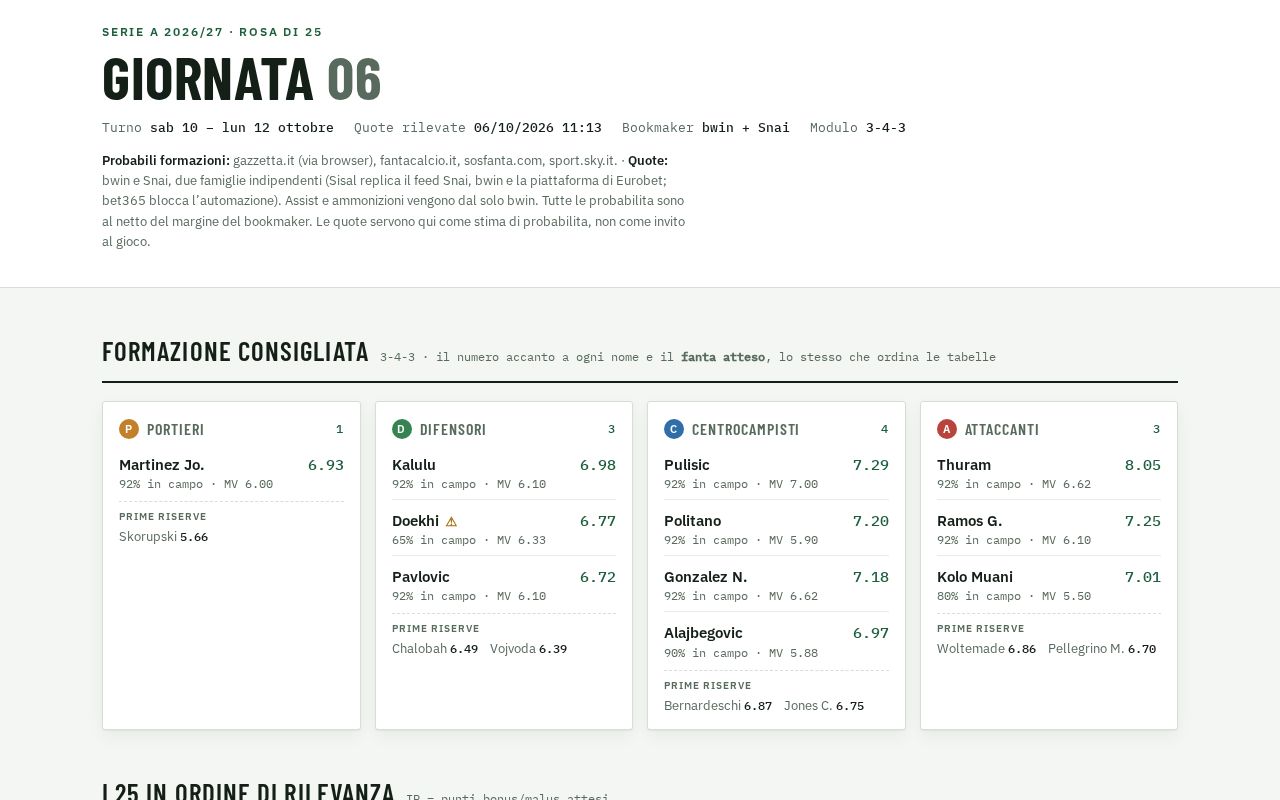The image size is (1280, 800).
Task: Click the count 1 in the Portieri header
Action: pos(339,429)
